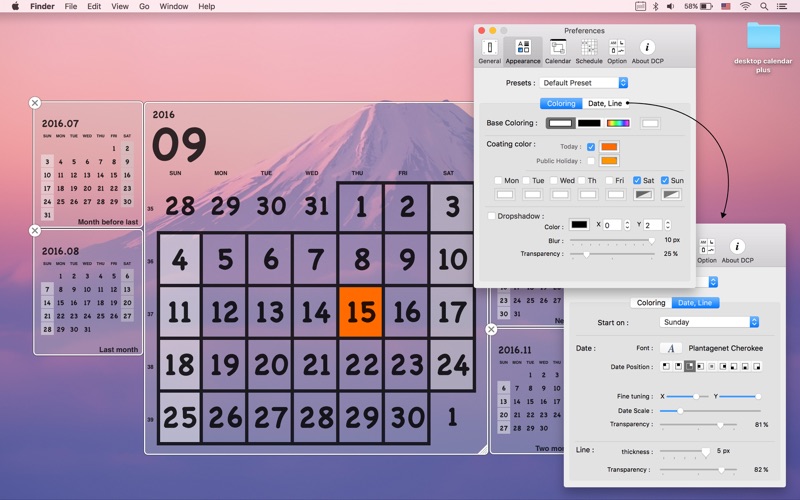Close the 2016.08 mini calendar widget
This screenshot has height=500, width=800.
click(x=35, y=231)
